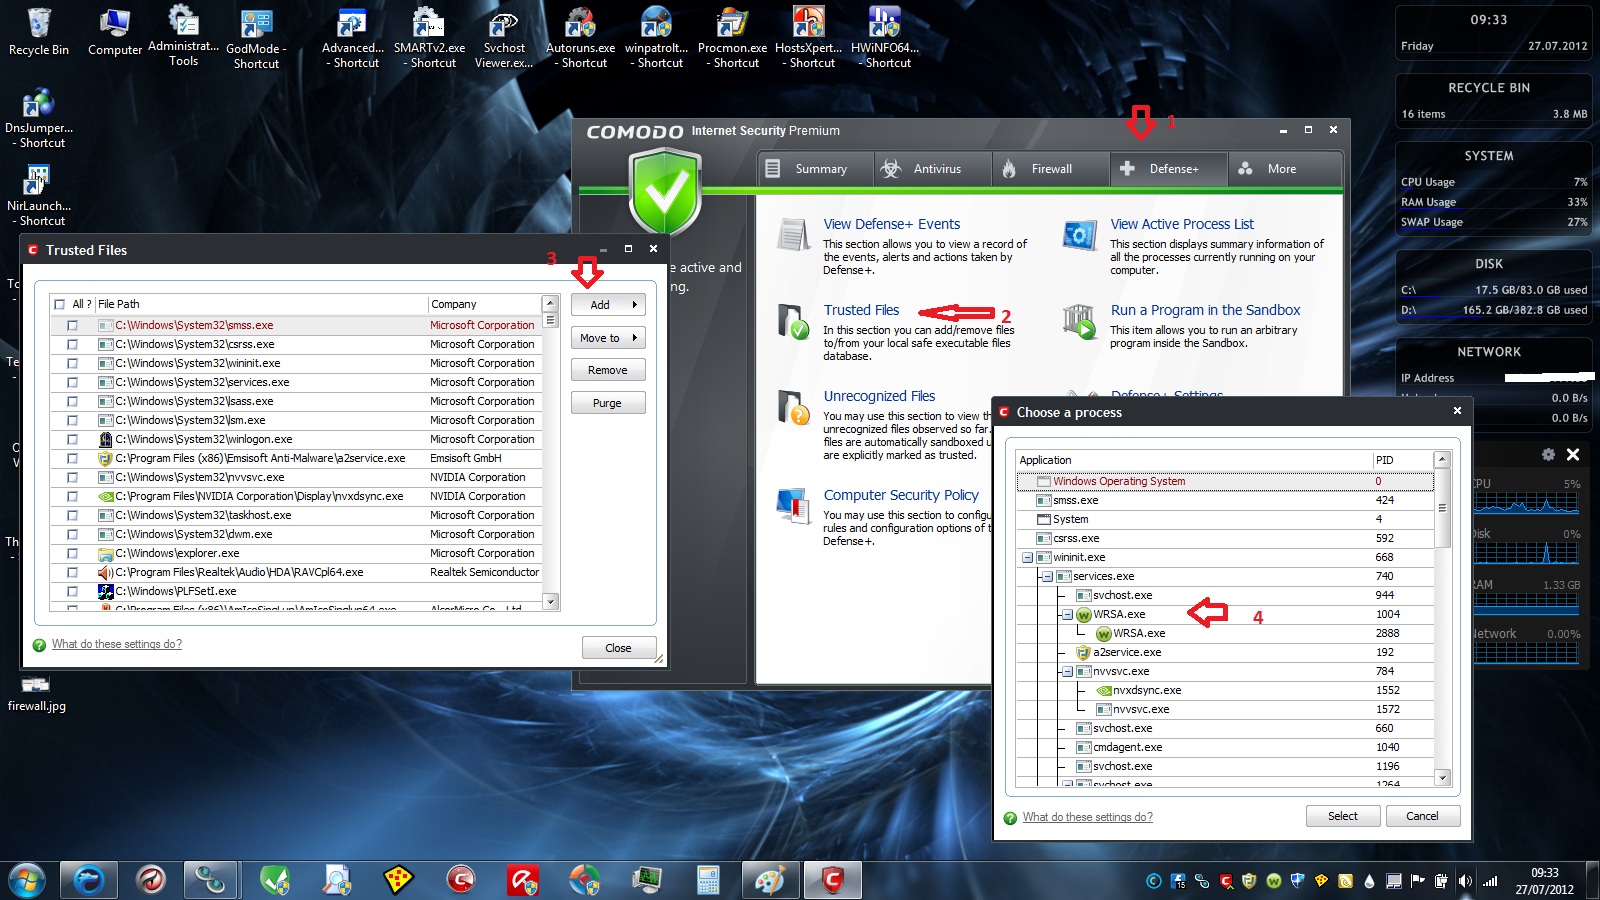Toggle the select-all checkbox in header
This screenshot has width=1600, height=900.
point(60,304)
